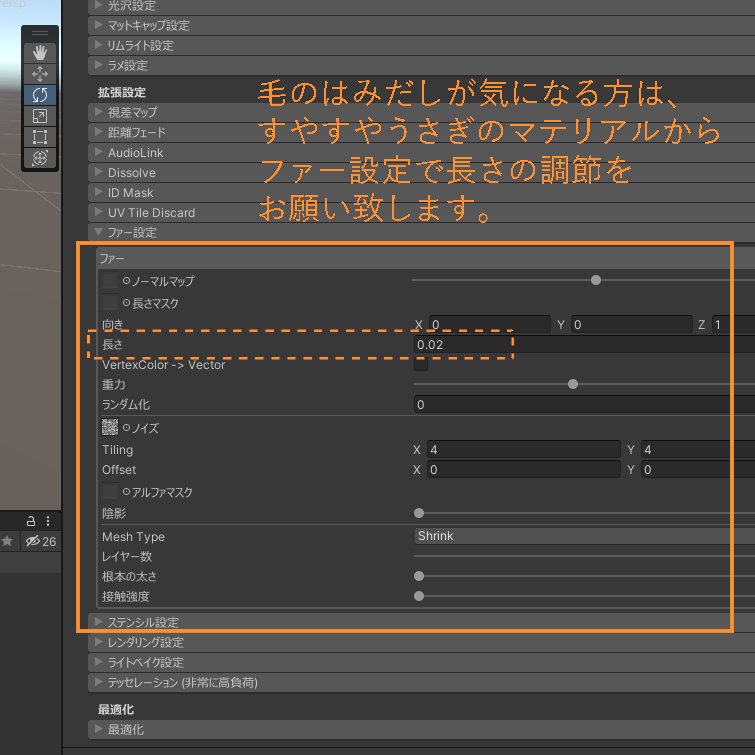Expand the 距離フェード section

pos(421,132)
